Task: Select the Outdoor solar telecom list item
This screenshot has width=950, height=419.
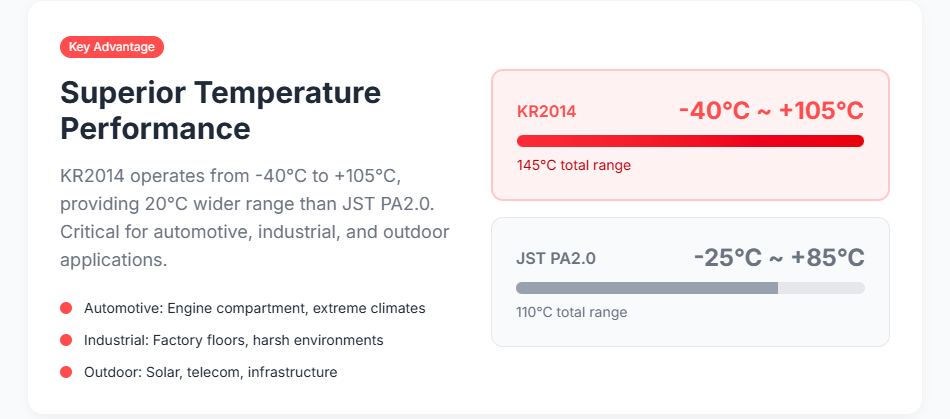Action: (x=210, y=372)
